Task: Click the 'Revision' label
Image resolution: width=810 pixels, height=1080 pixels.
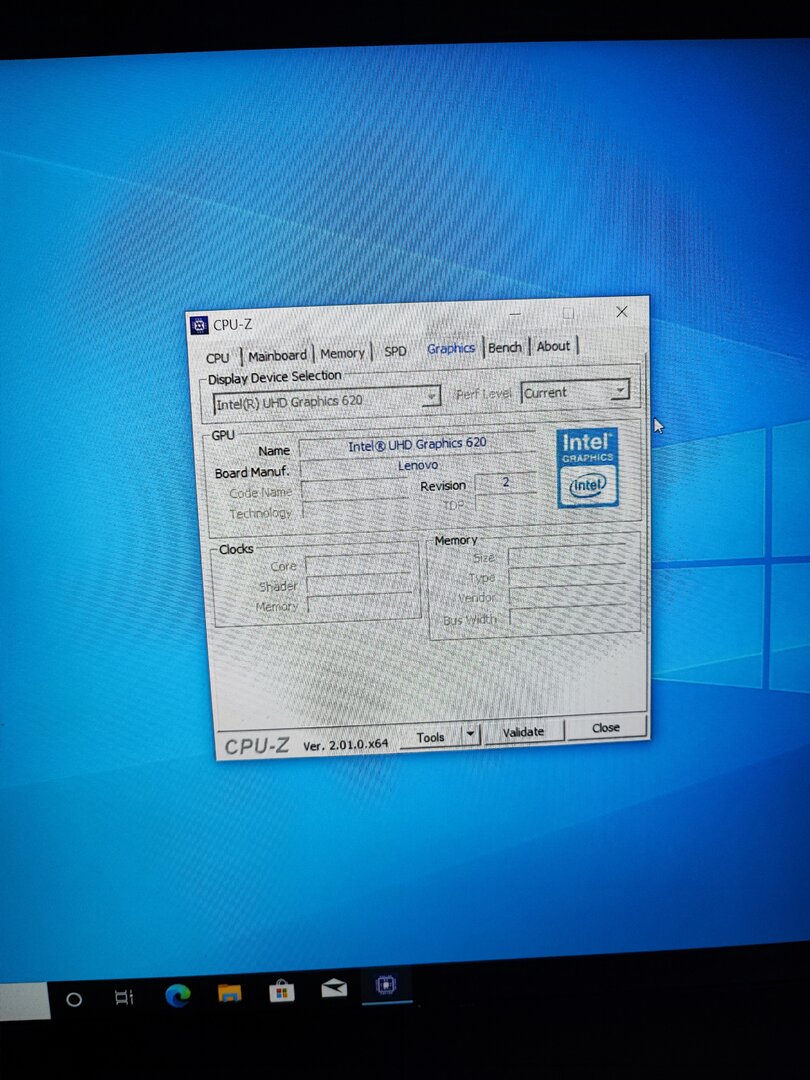Action: [x=443, y=486]
